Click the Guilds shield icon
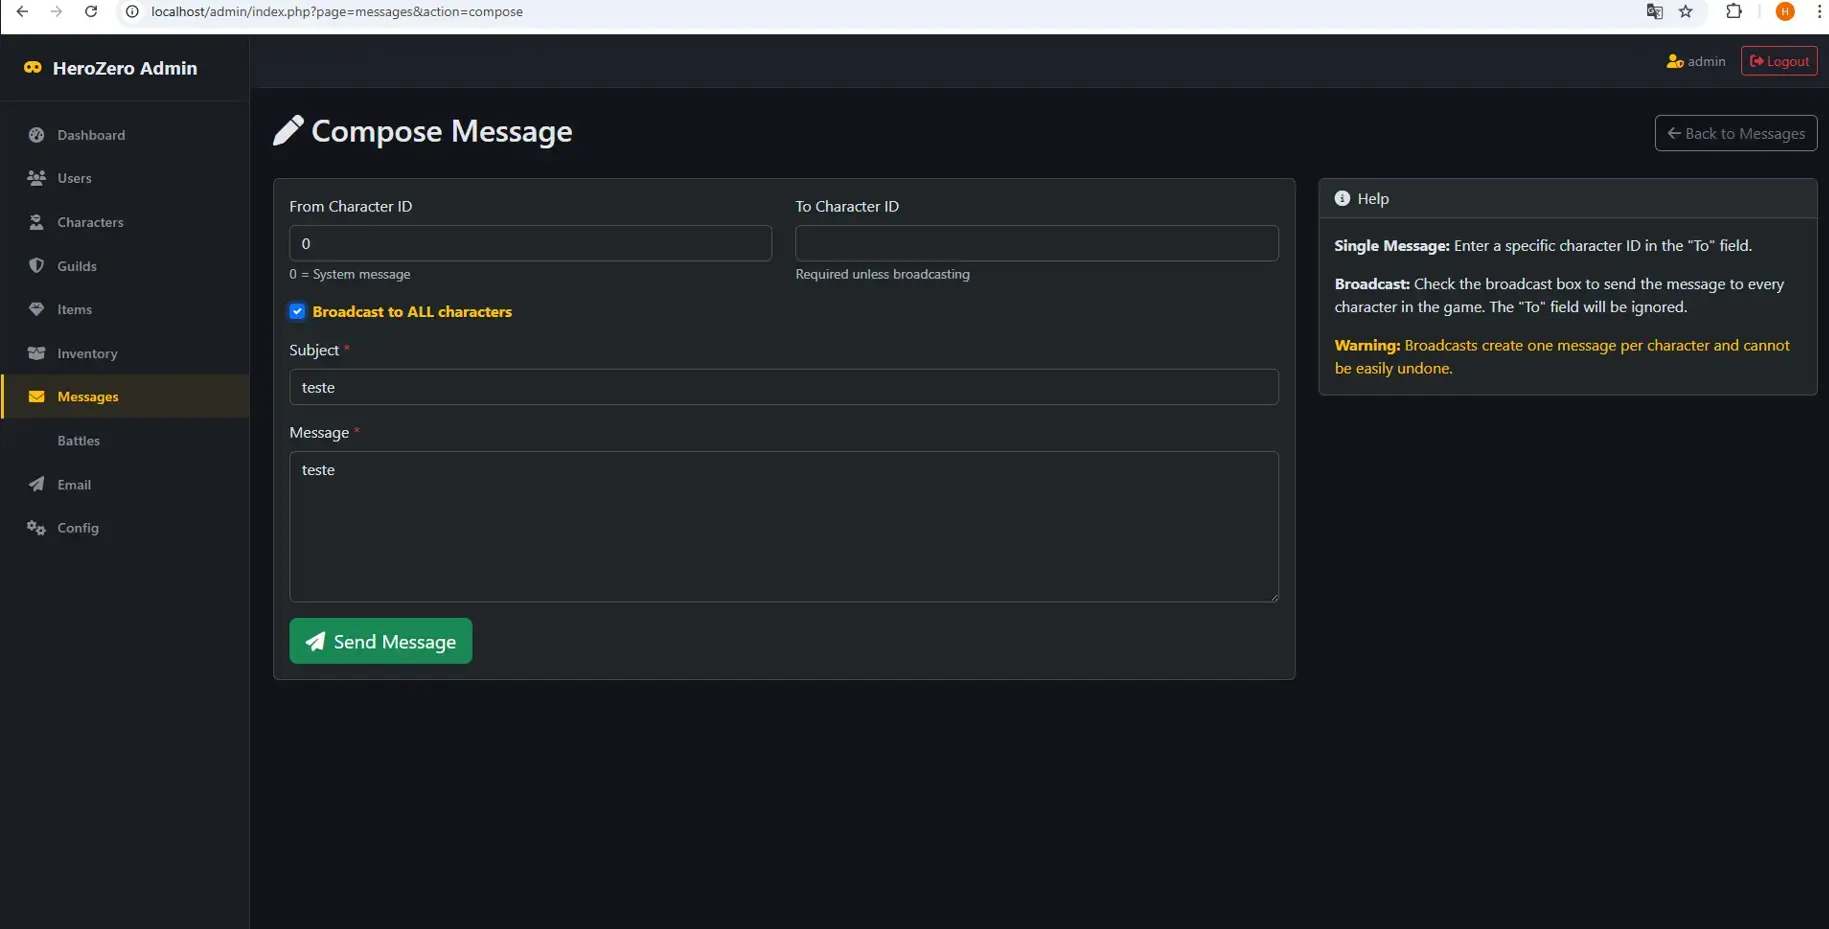This screenshot has width=1829, height=929. 37,266
